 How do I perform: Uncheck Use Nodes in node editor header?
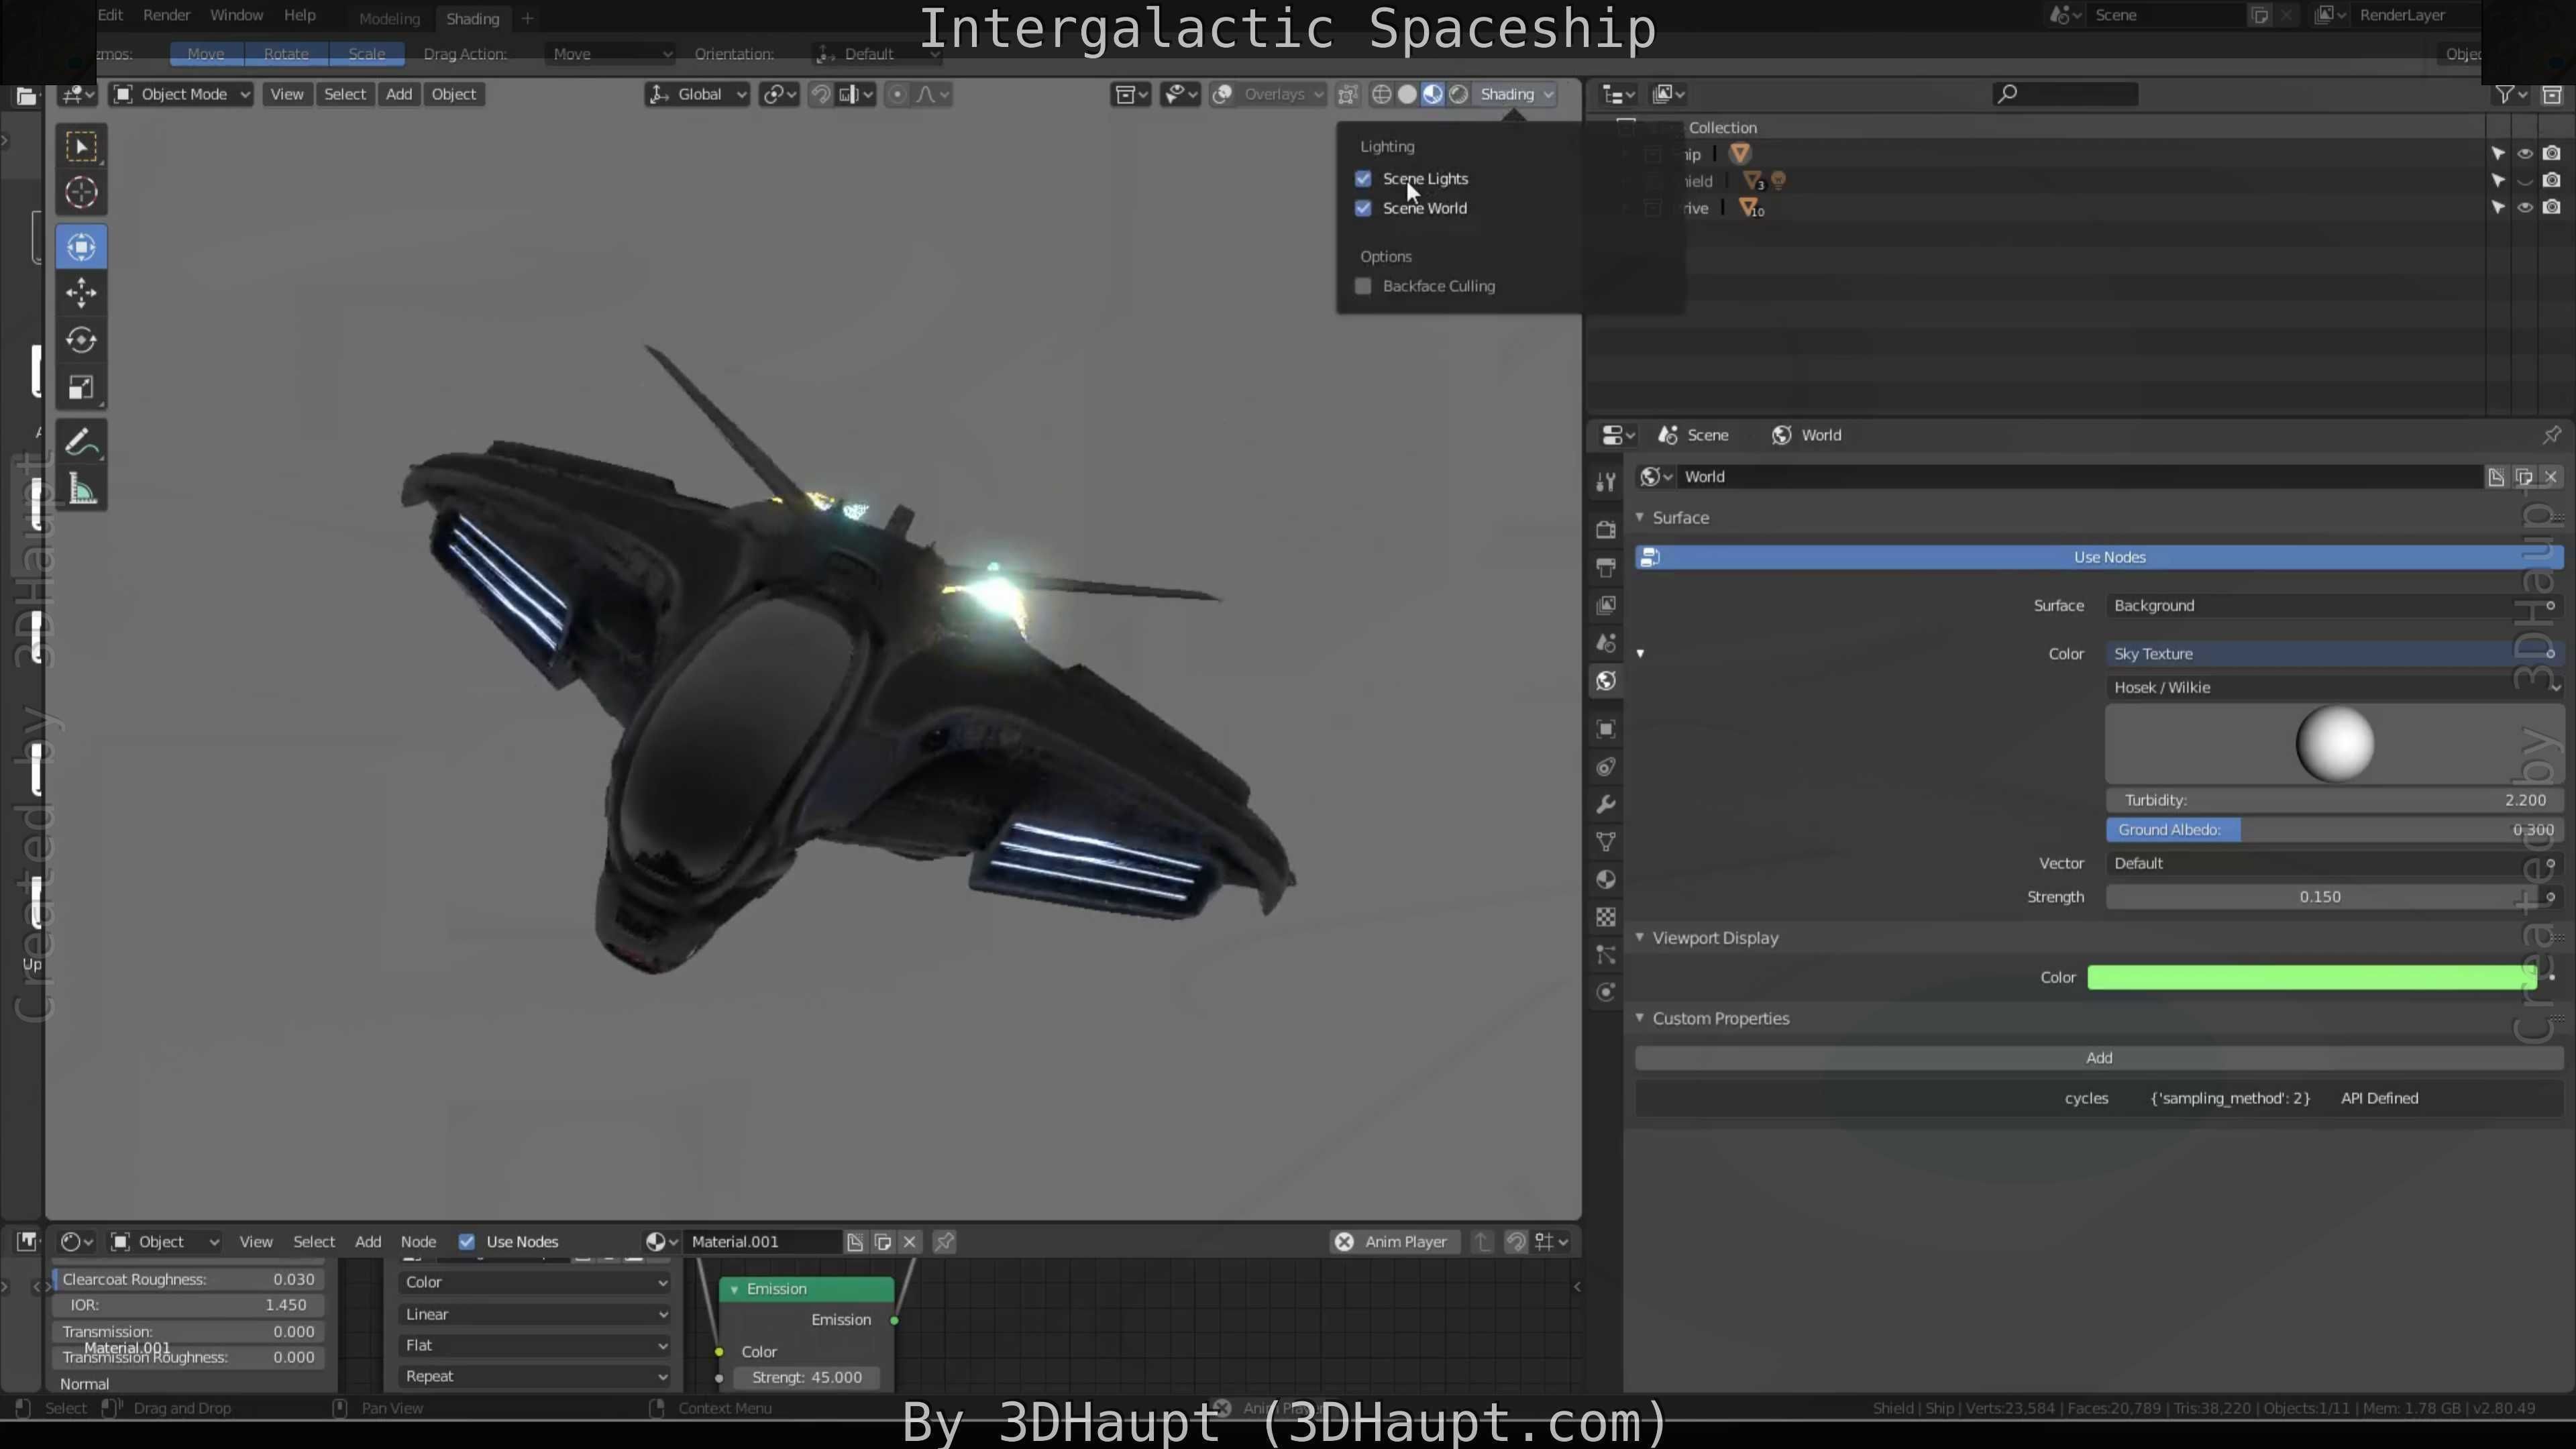466,1241
